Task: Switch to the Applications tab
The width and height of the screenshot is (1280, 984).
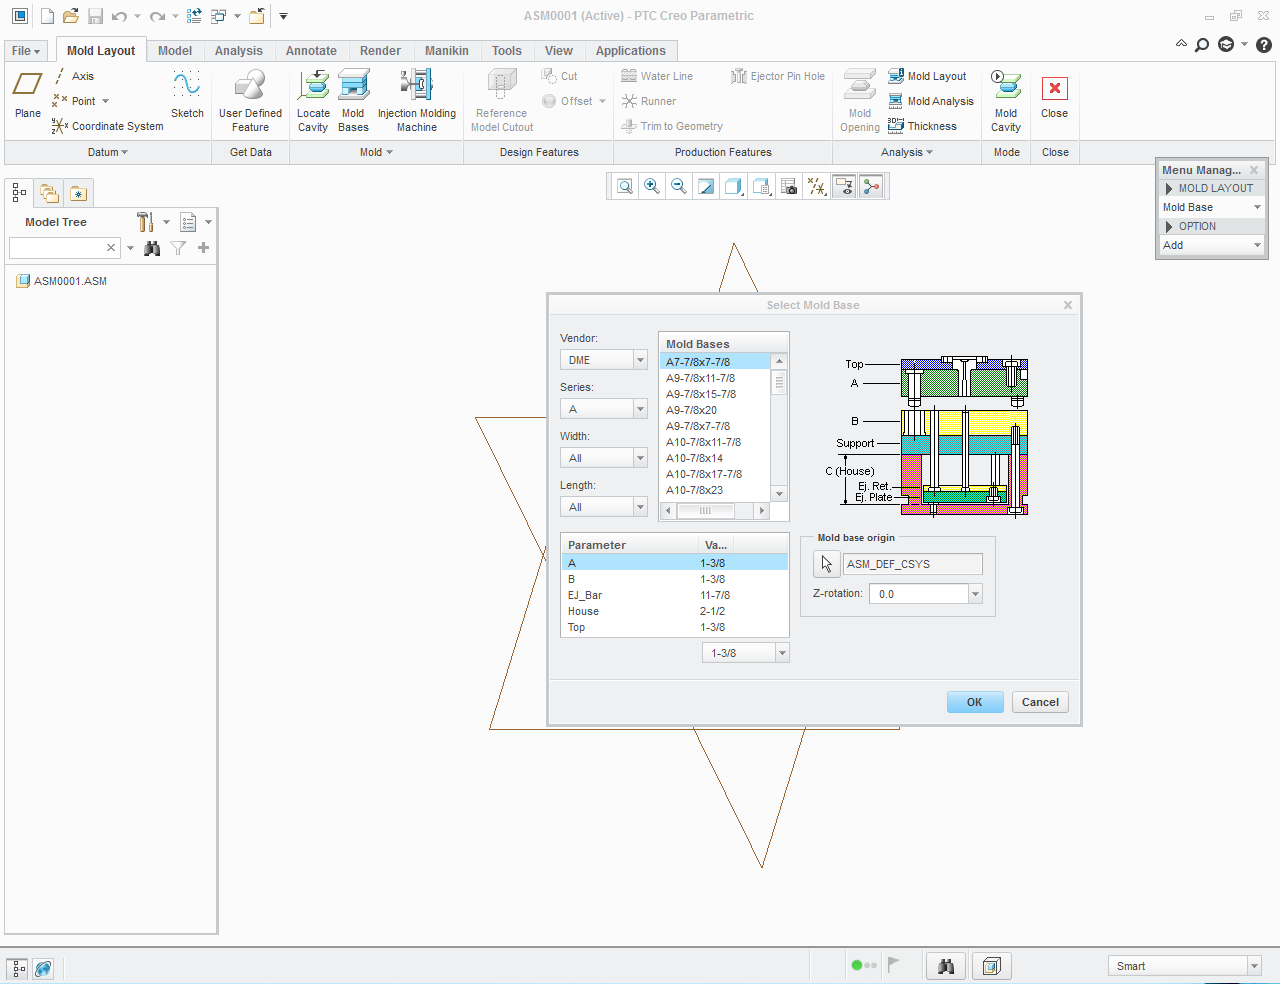Action: pyautogui.click(x=630, y=51)
